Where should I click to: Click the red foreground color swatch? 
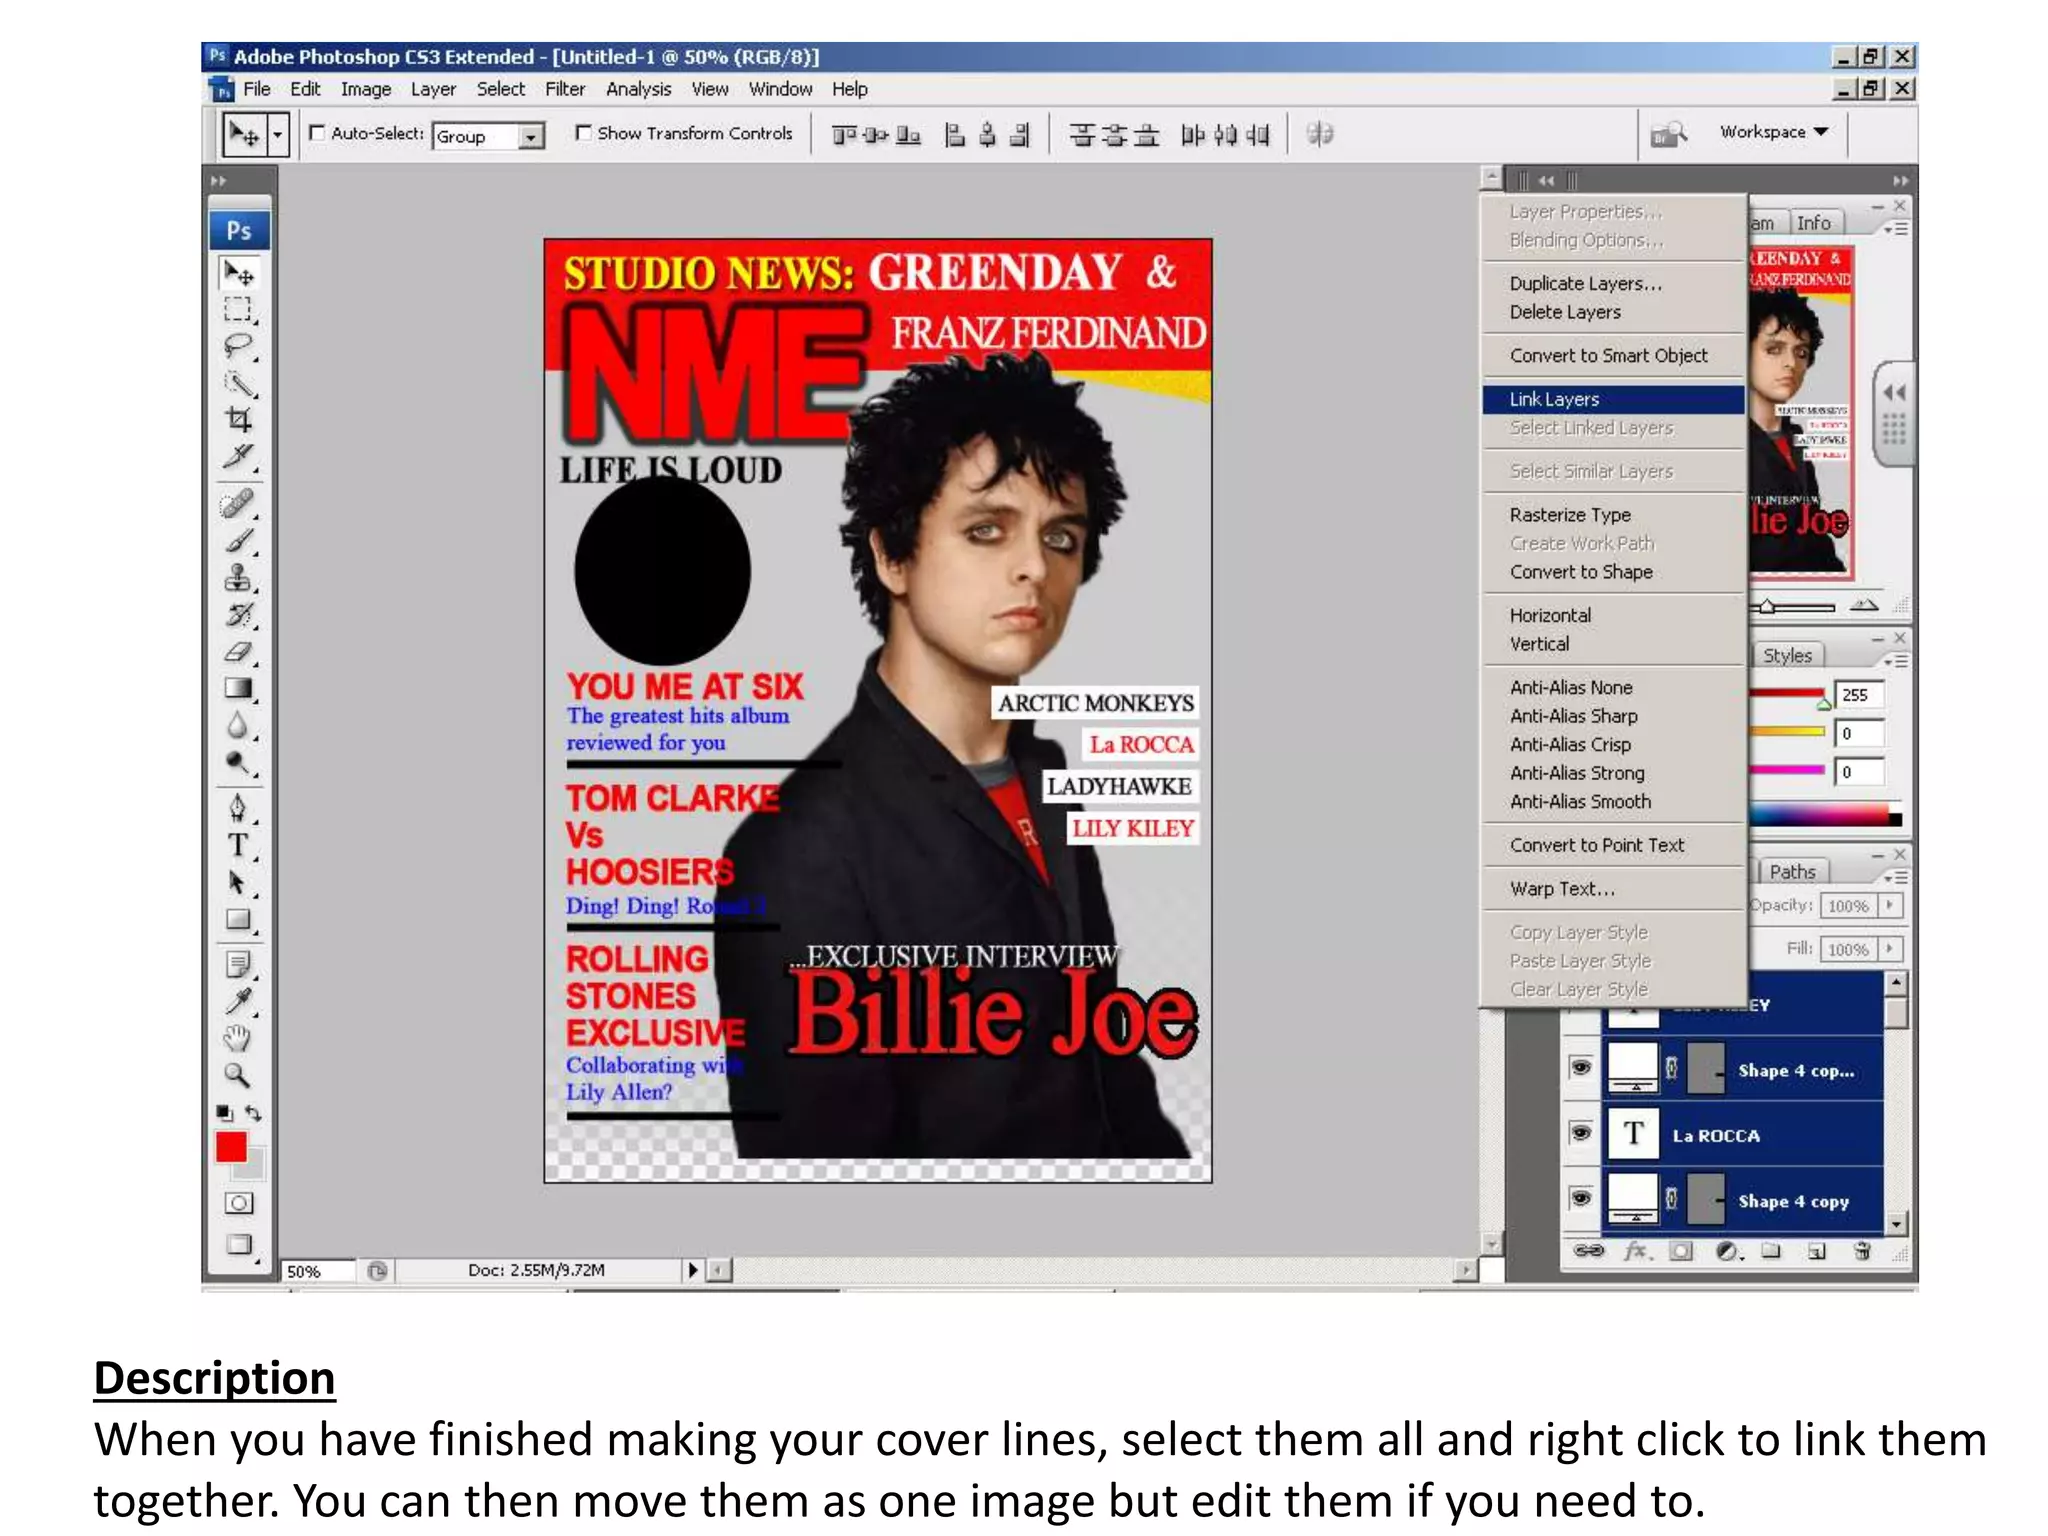coord(230,1147)
